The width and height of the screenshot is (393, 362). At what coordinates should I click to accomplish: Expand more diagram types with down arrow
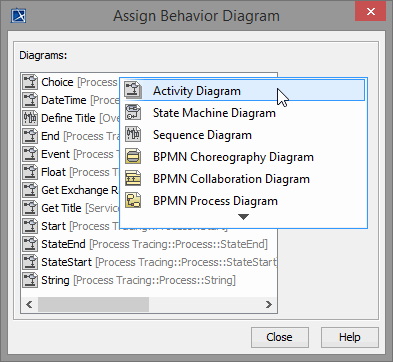[x=244, y=217]
